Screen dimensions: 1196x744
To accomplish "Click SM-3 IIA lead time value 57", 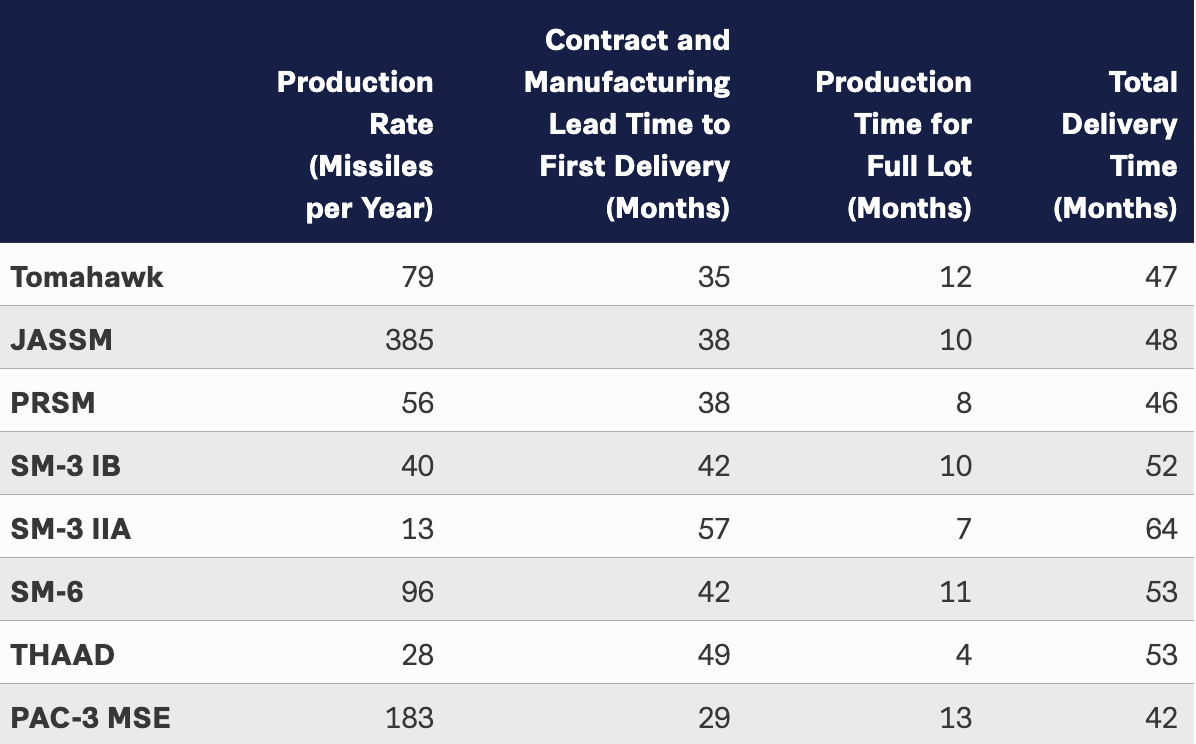I will (714, 529).
